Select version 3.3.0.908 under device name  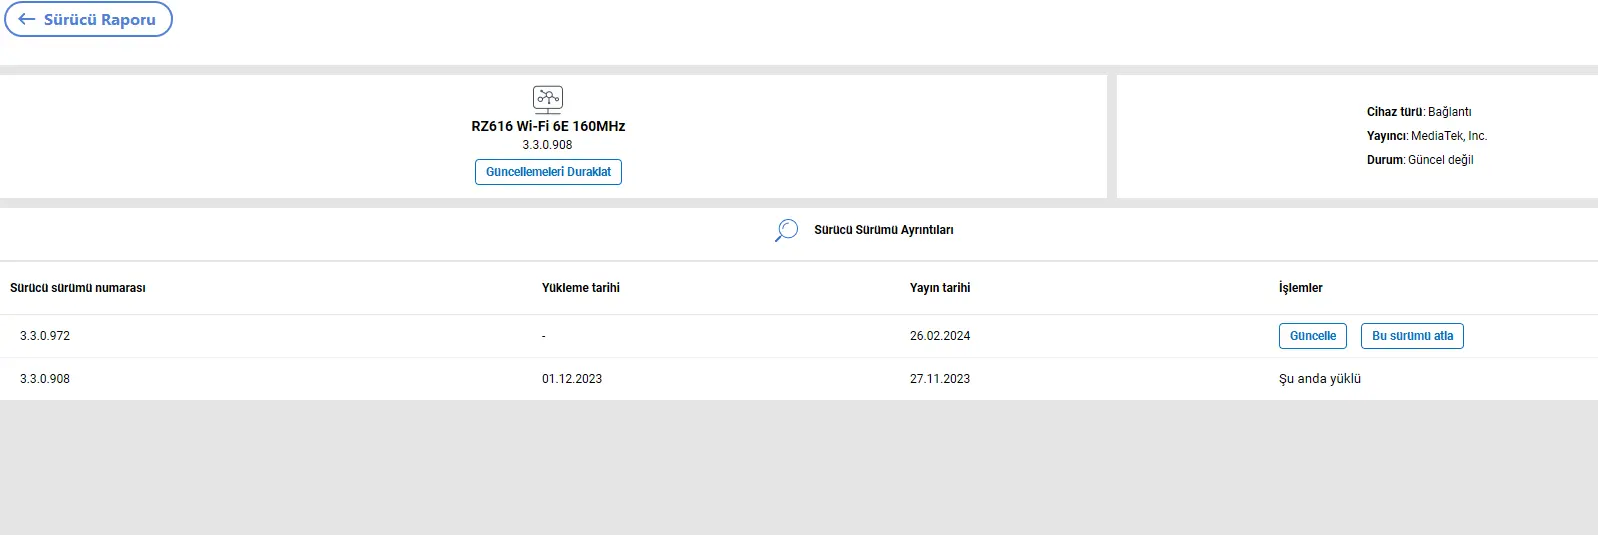547,145
